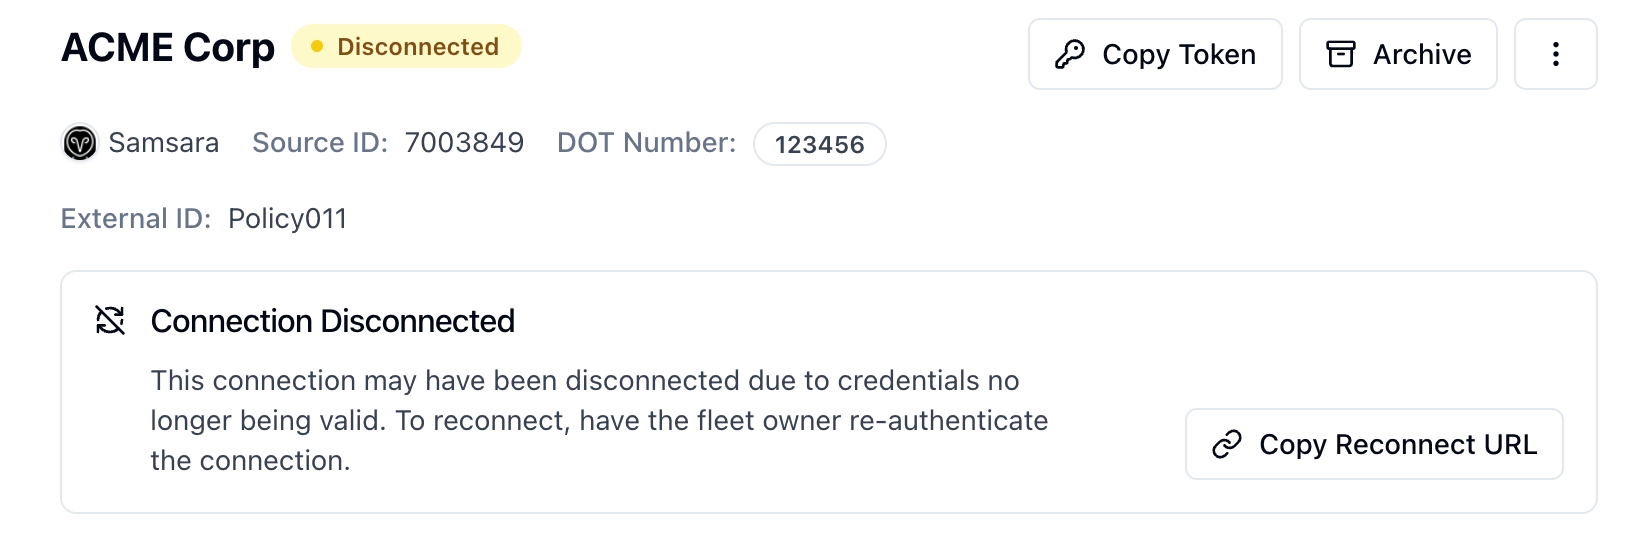1650x542 pixels.
Task: Archive this ACME Corp connection
Action: tap(1398, 54)
